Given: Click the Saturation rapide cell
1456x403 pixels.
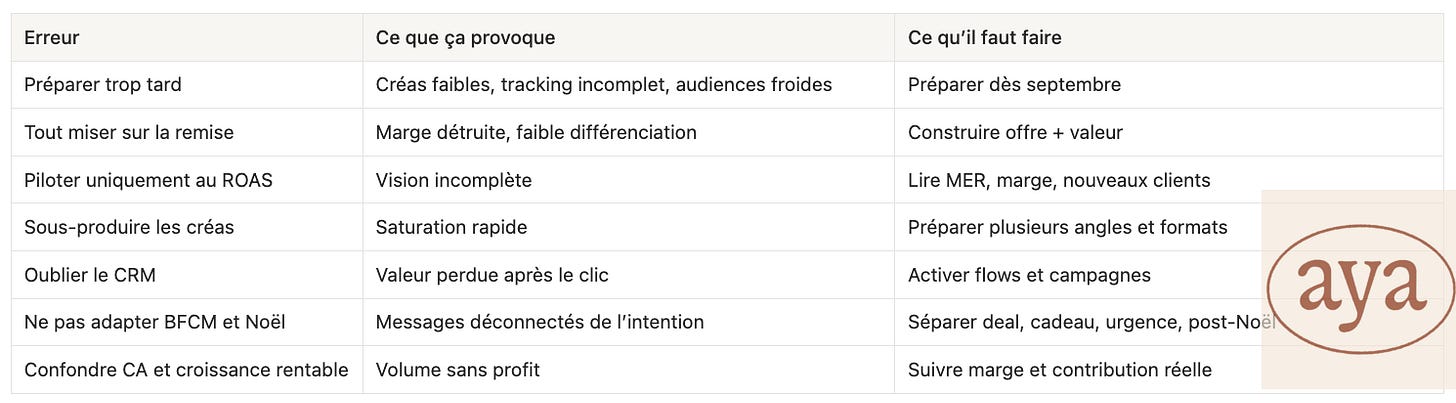Looking at the screenshot, I should tap(629, 228).
